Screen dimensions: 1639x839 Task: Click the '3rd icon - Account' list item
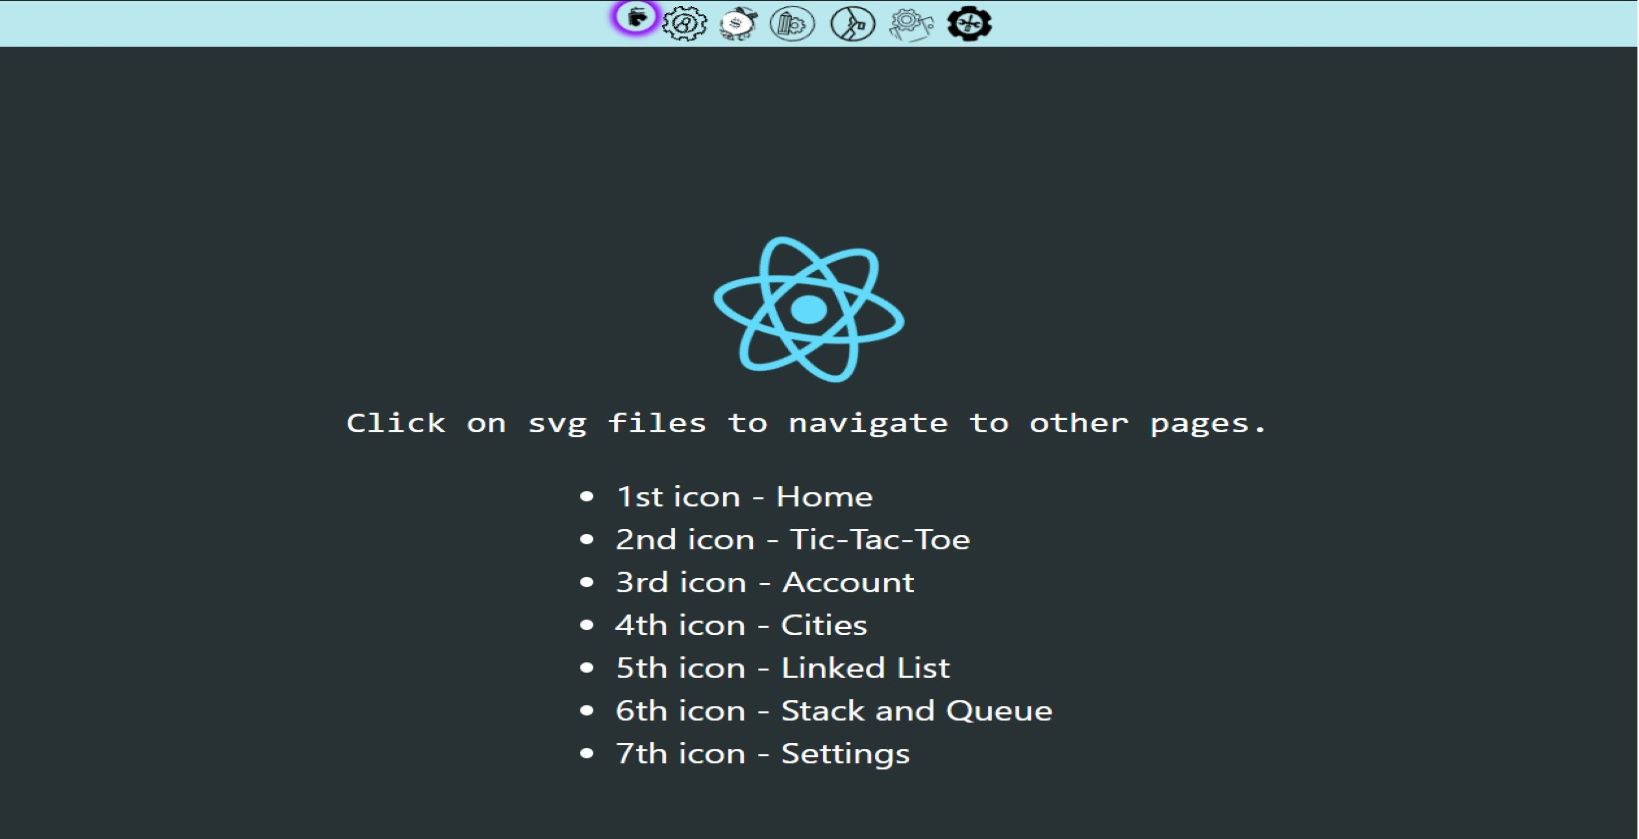tap(764, 583)
